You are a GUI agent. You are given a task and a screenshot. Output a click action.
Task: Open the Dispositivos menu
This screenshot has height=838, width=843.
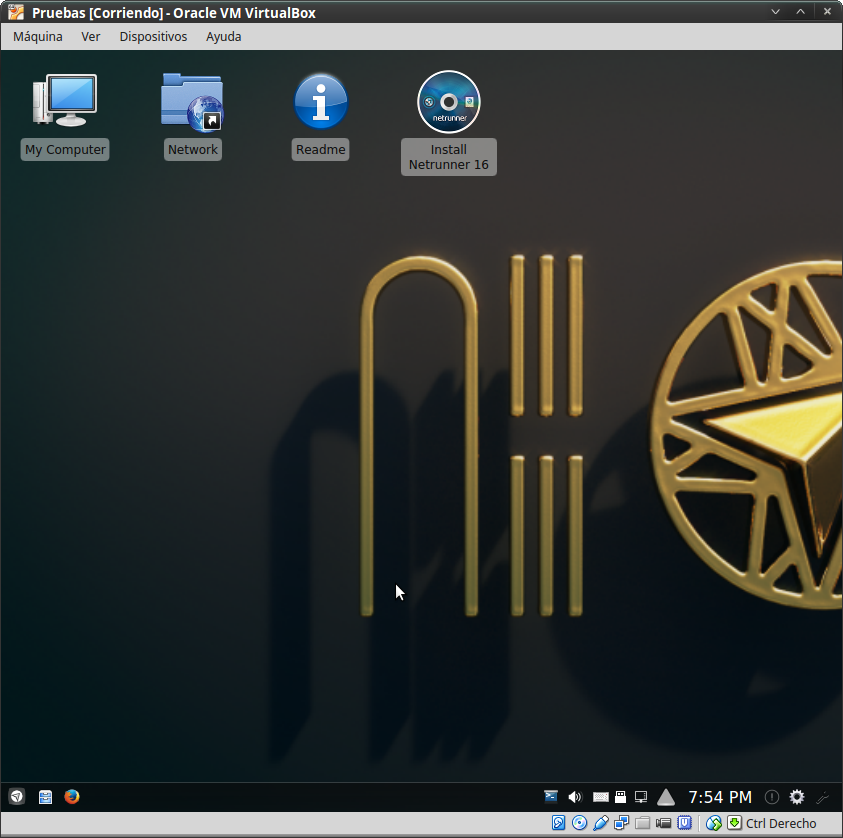[x=153, y=36]
